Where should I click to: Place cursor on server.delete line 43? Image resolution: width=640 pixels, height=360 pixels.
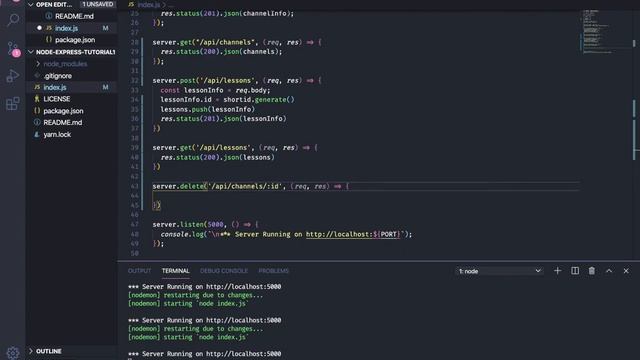(251, 186)
